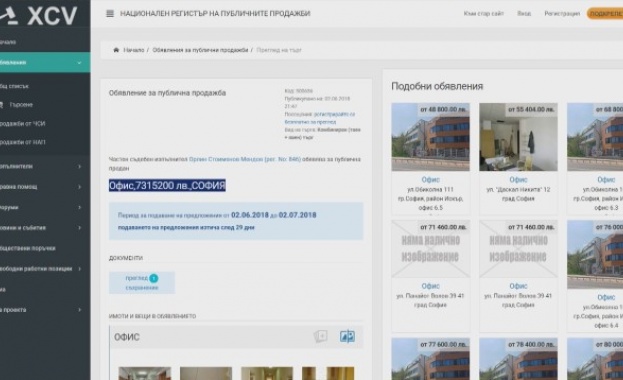
Task: Open Продажби от ЧСИ sidebar item
Action: point(23,124)
